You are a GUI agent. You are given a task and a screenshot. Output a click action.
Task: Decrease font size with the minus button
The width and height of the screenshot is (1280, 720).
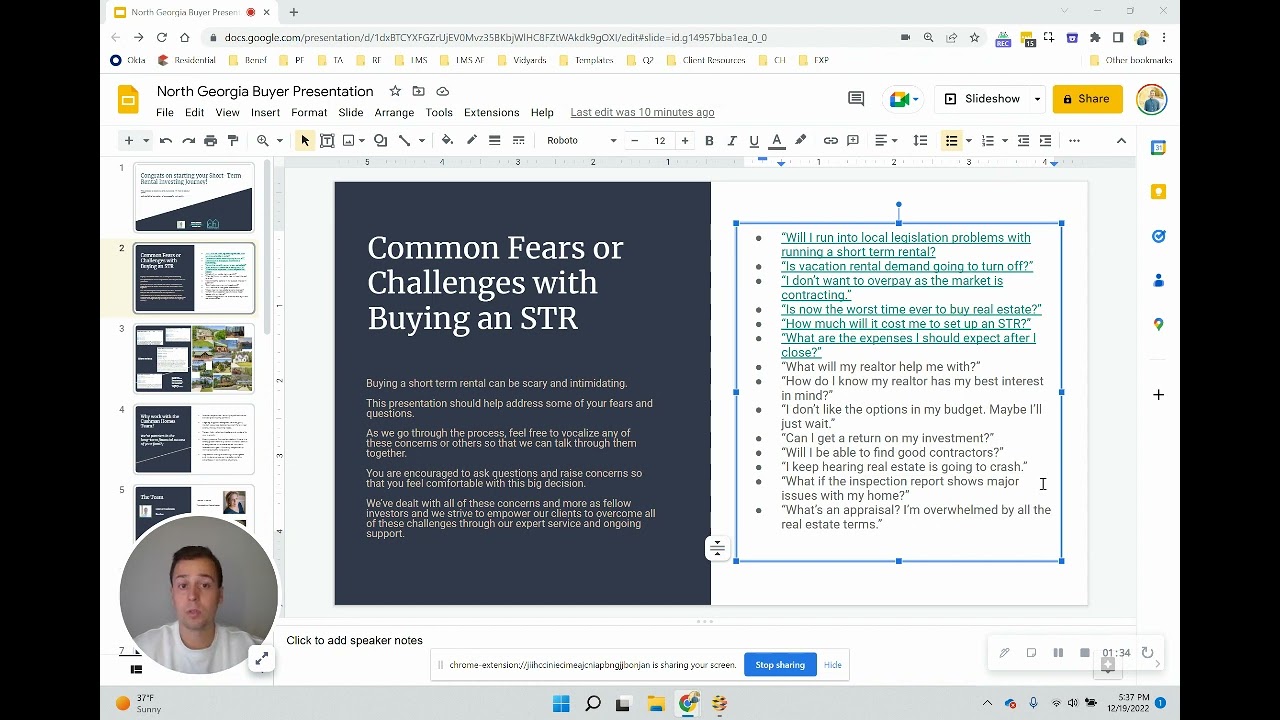634,141
